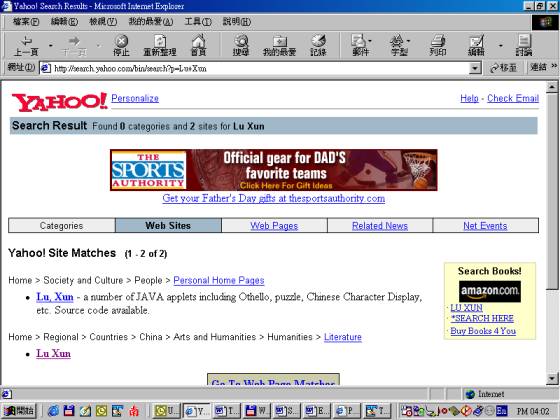560x420 pixels.
Task: Switch to the U... taskbar window
Action: [x=167, y=411]
